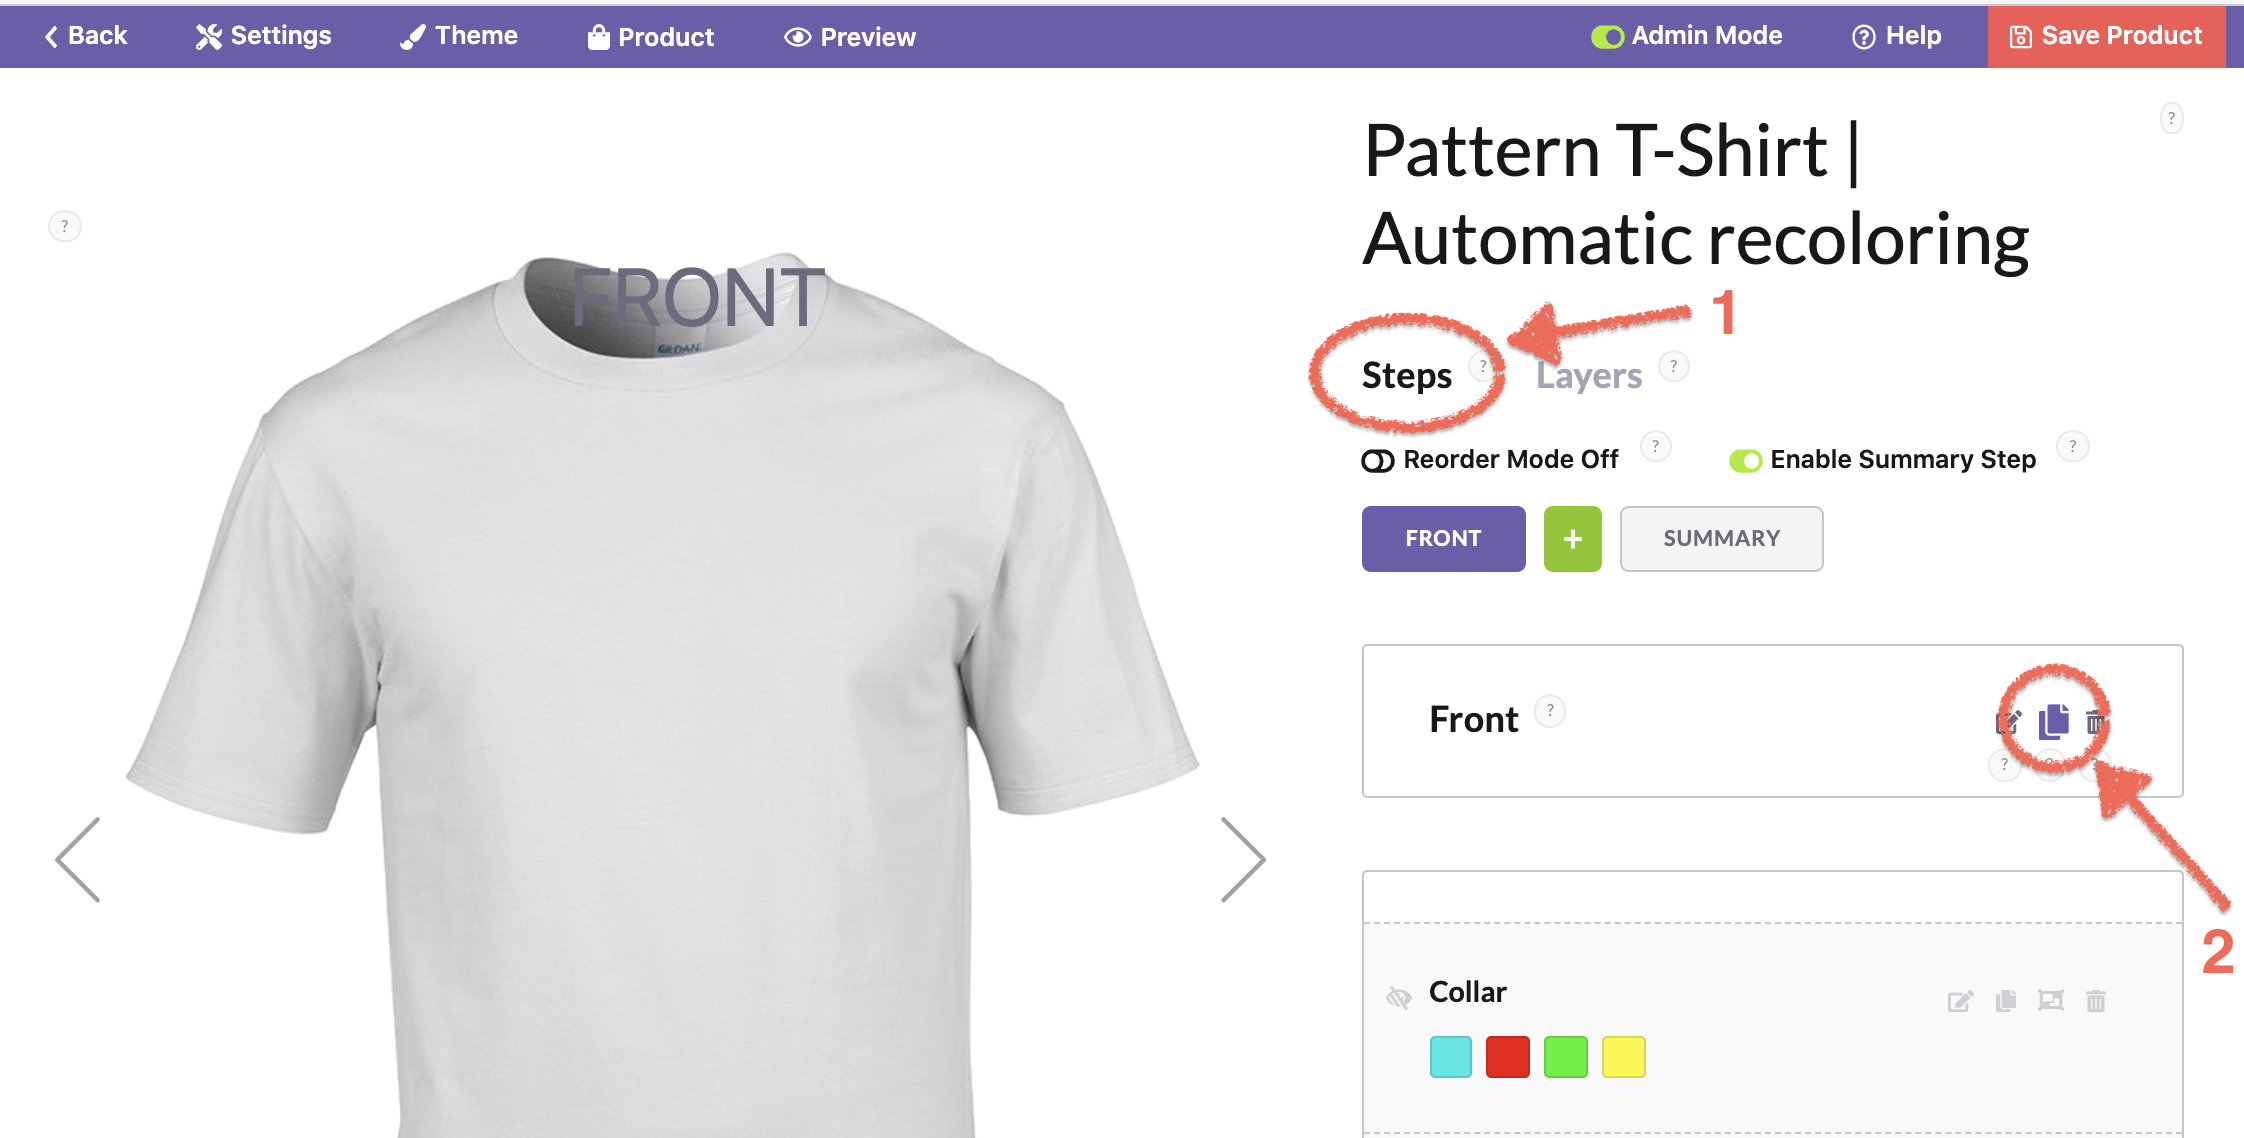
Task: Toggle Collar layer visibility eye icon
Action: point(1398,997)
